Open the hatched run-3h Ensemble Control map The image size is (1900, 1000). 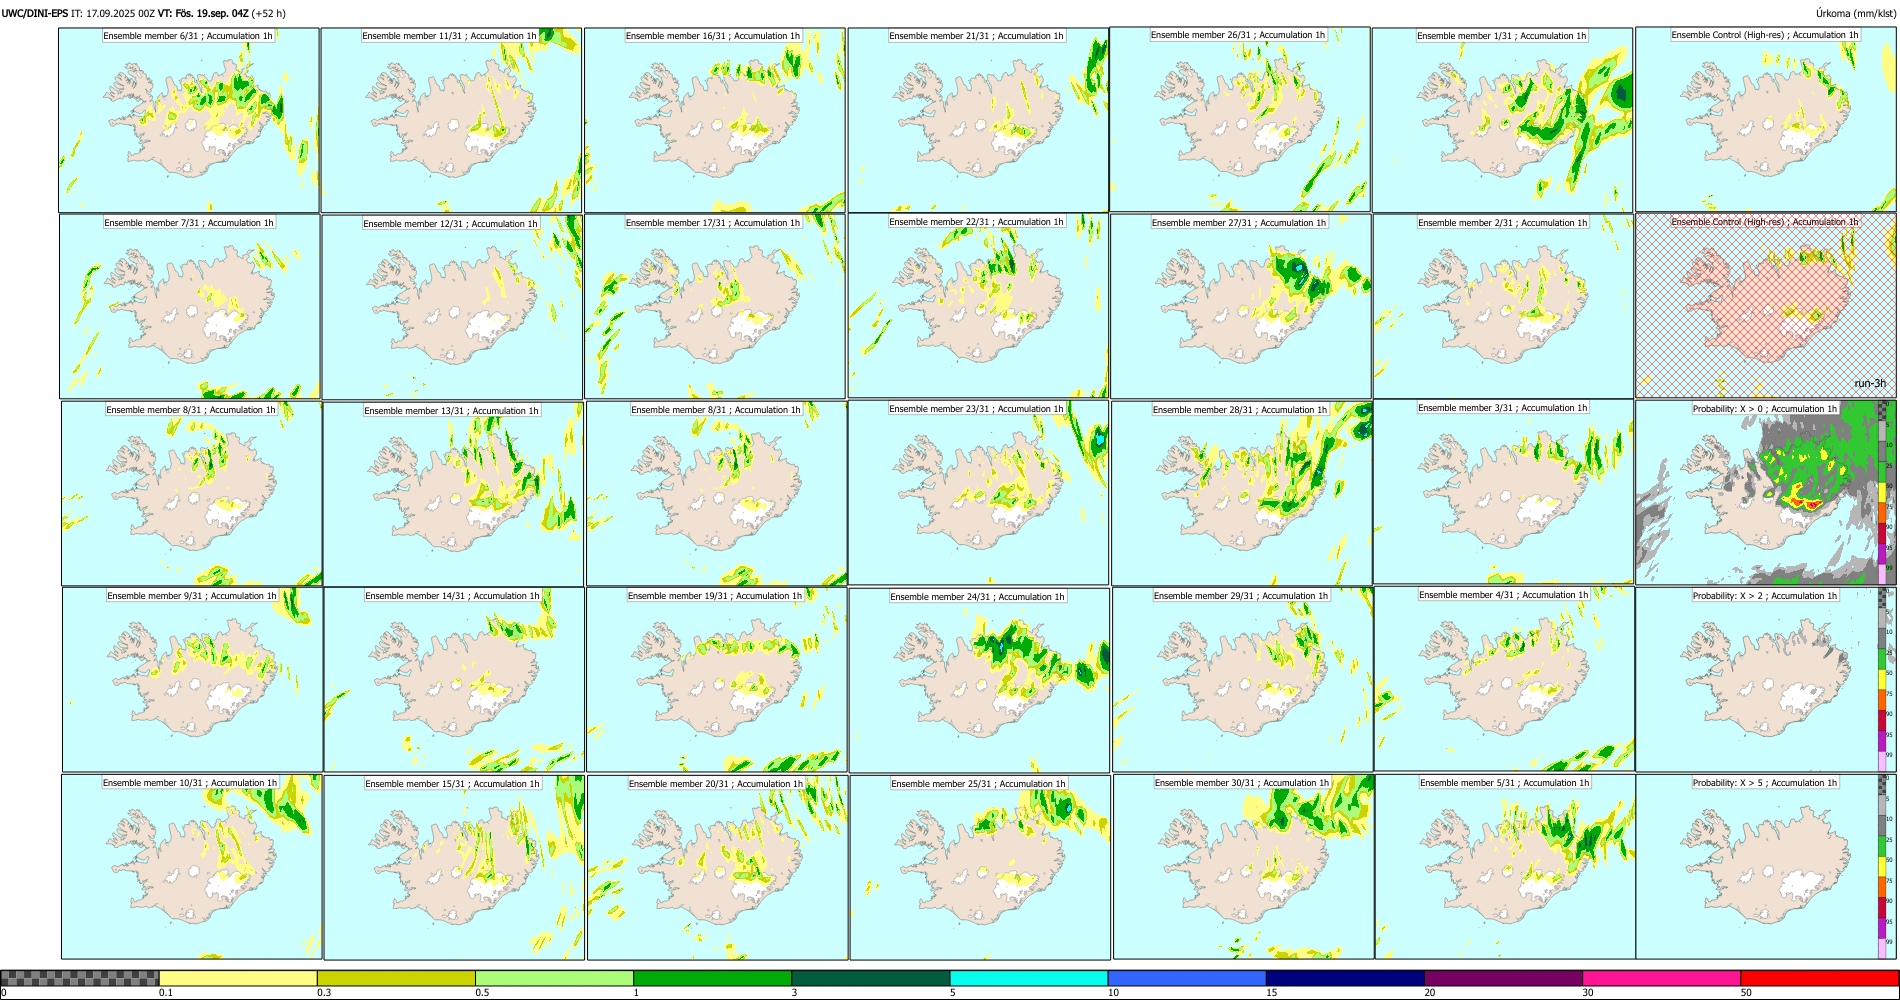(x=1766, y=306)
